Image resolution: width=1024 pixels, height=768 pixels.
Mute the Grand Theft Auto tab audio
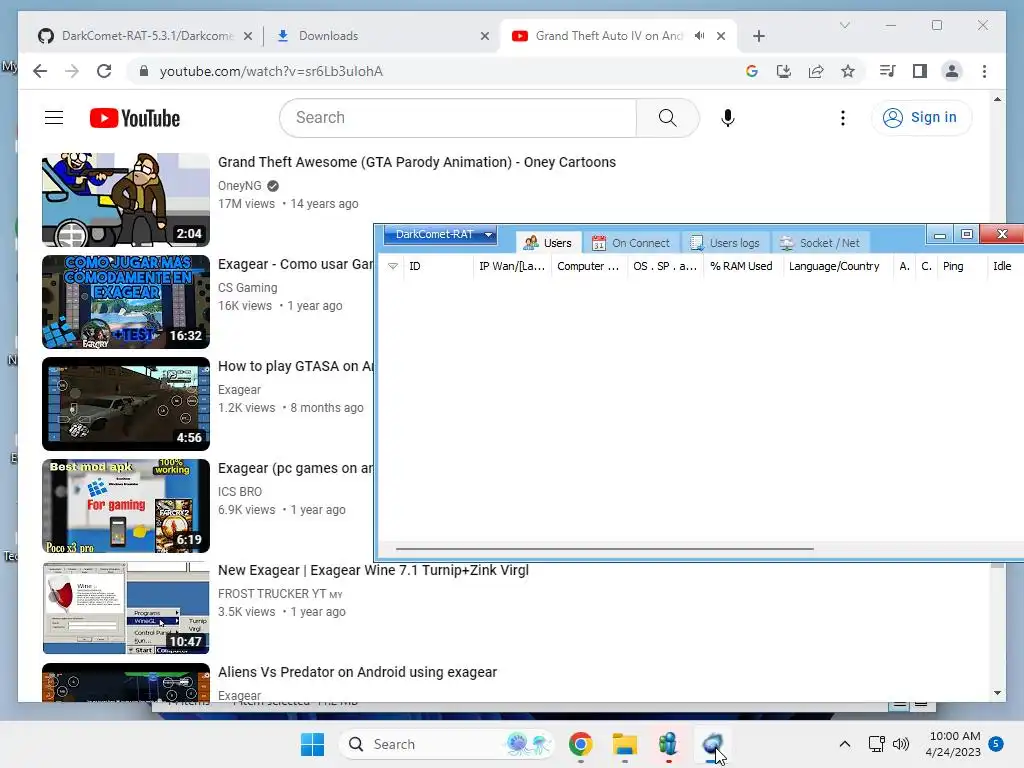click(699, 36)
